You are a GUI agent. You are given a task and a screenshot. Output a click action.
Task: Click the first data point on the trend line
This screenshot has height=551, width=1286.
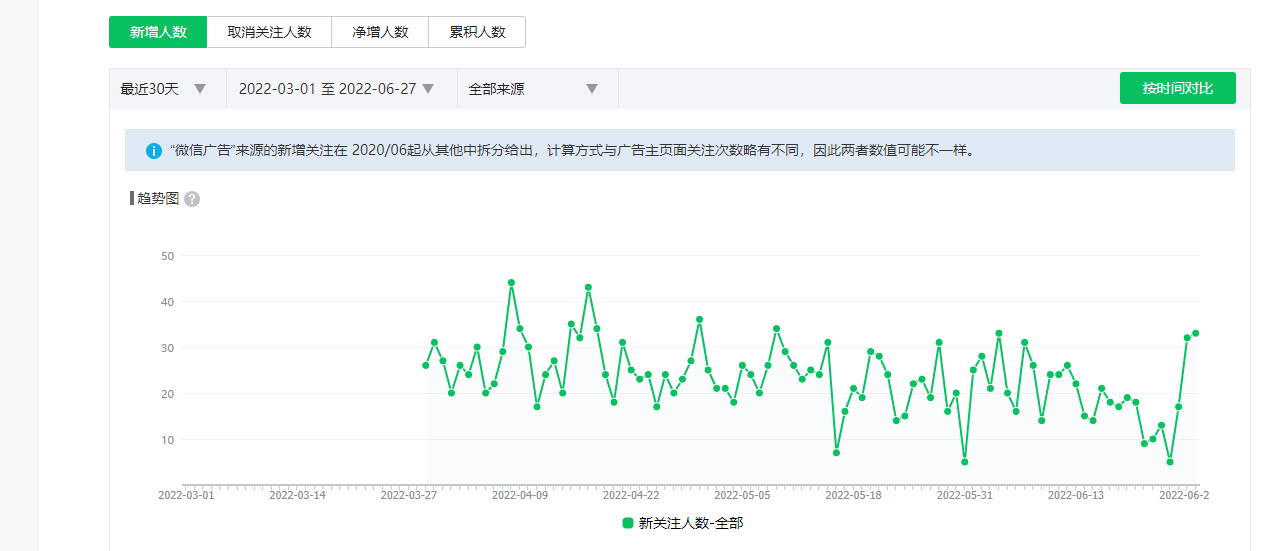[426, 366]
